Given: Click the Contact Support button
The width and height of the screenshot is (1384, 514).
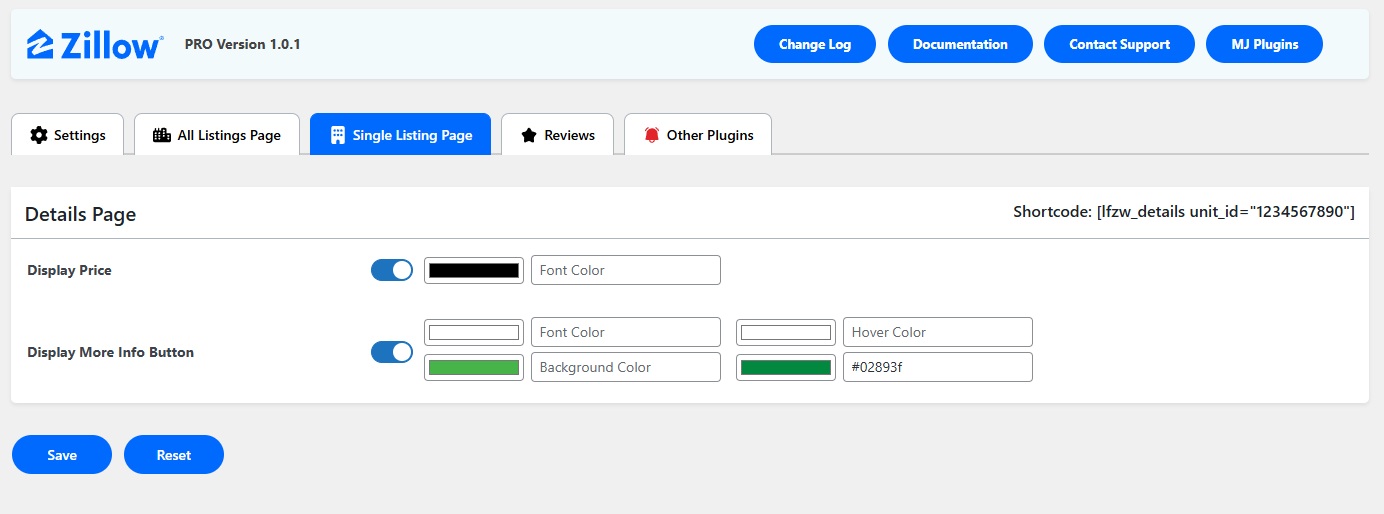Looking at the screenshot, I should [1119, 44].
